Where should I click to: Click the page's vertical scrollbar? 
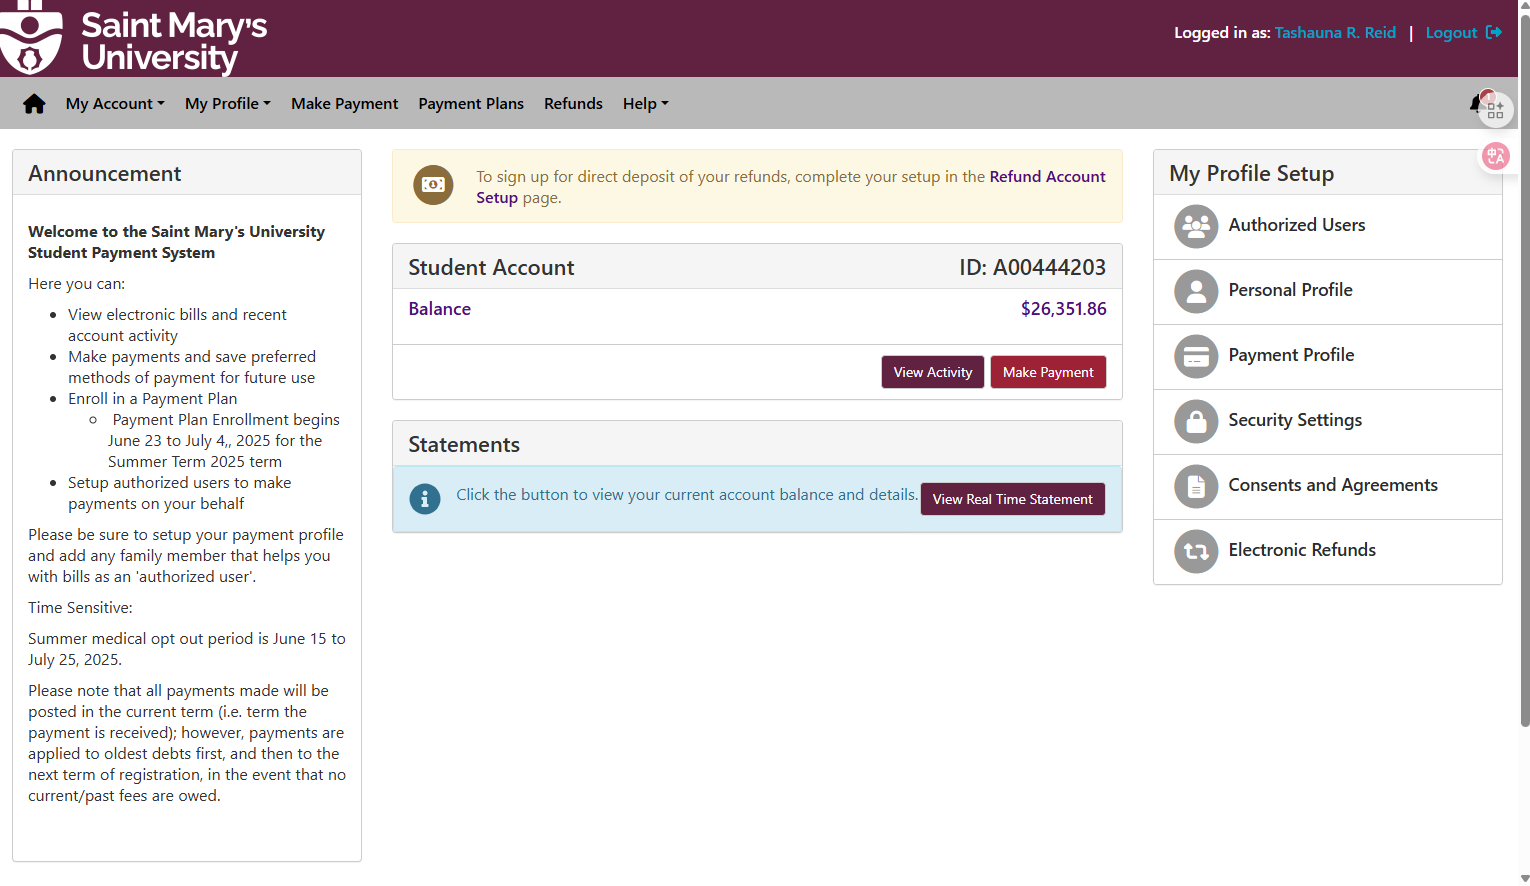[1524, 400]
